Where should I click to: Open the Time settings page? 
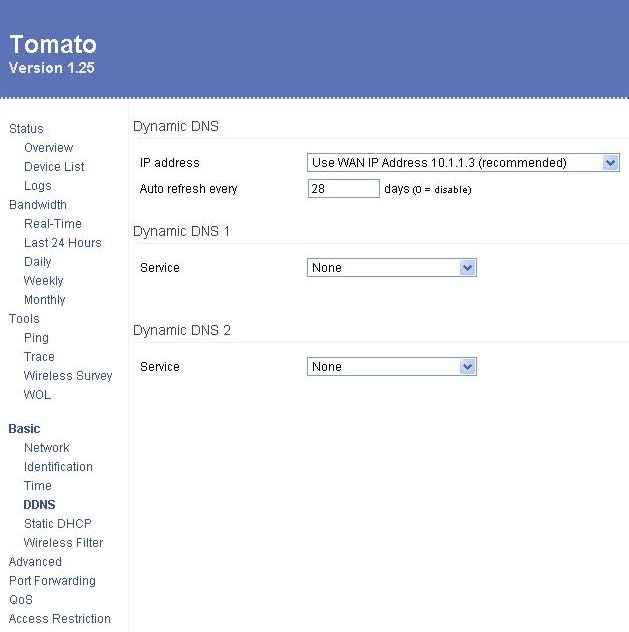(37, 486)
